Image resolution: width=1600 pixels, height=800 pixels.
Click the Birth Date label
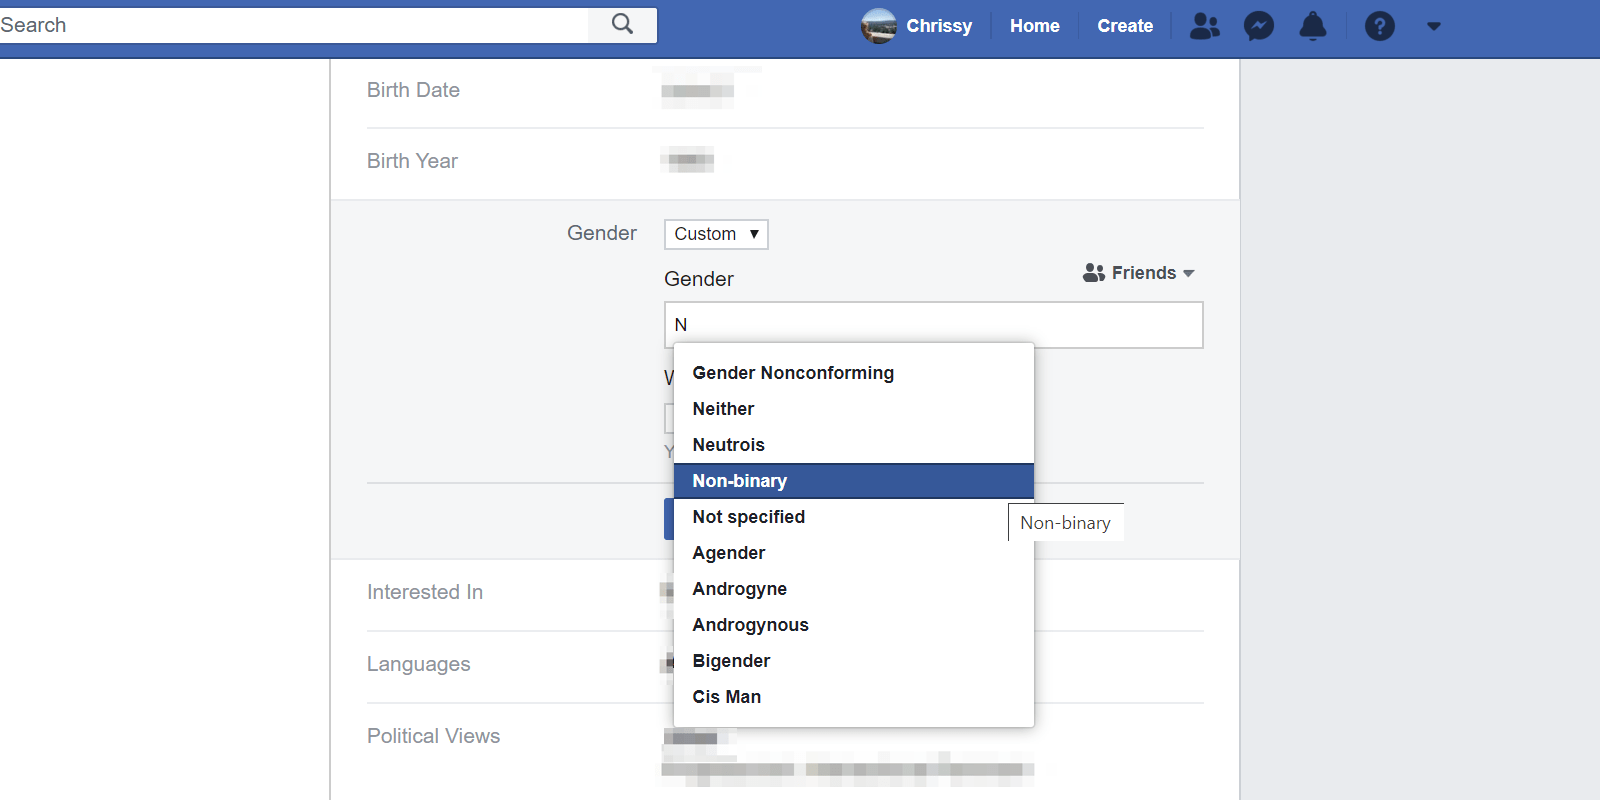tap(413, 90)
